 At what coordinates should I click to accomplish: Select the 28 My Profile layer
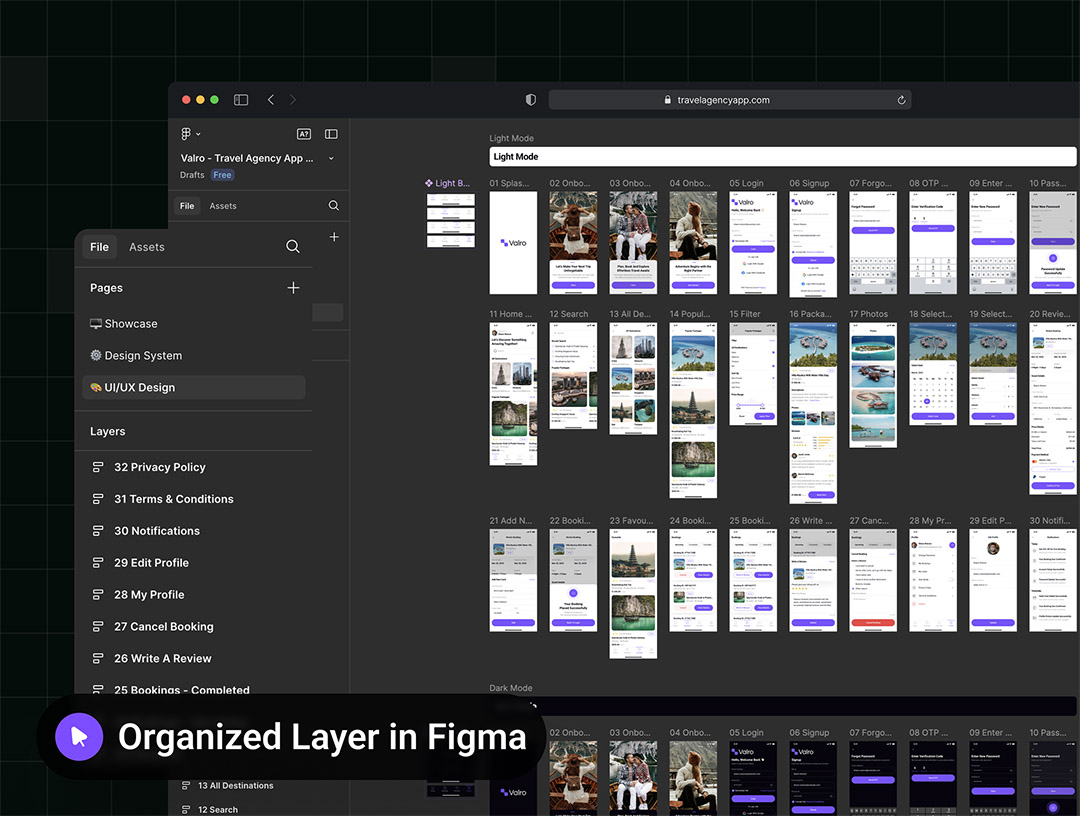(x=149, y=595)
